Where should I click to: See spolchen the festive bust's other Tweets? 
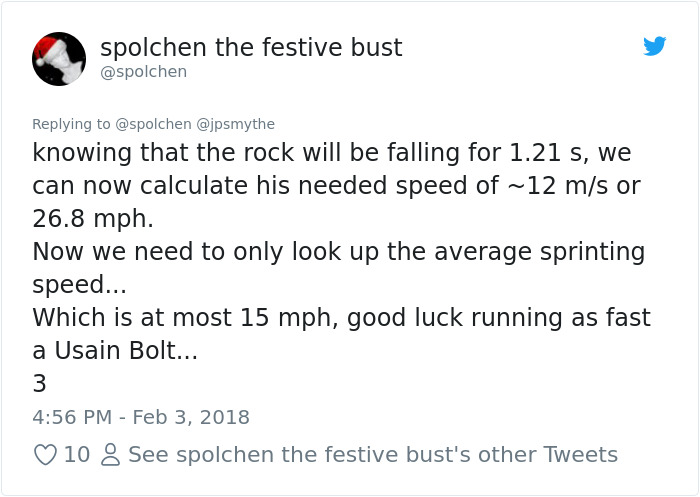372,455
